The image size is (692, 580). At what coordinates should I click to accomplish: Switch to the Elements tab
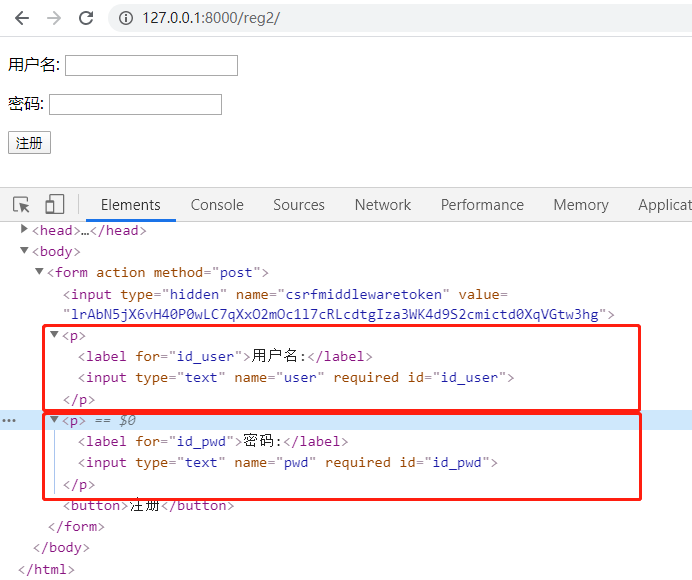point(131,205)
